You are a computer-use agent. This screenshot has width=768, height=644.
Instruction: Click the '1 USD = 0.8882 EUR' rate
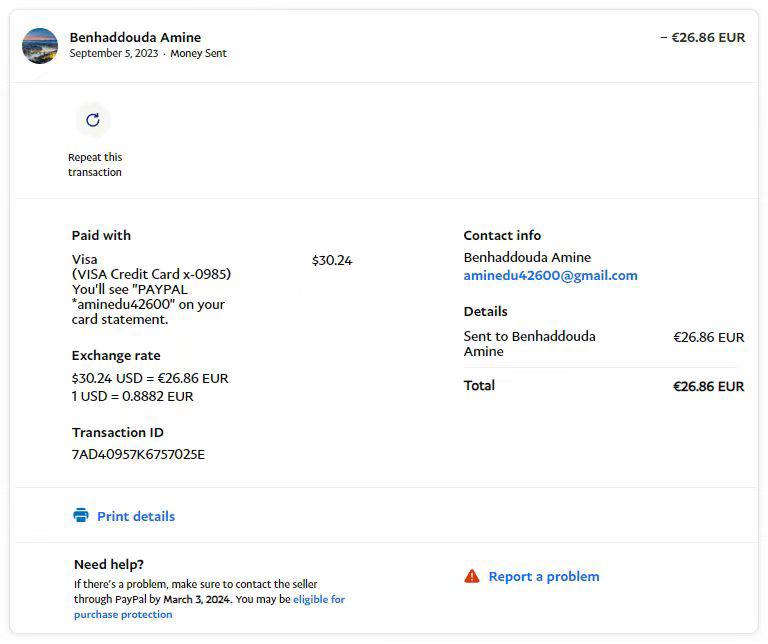click(133, 396)
